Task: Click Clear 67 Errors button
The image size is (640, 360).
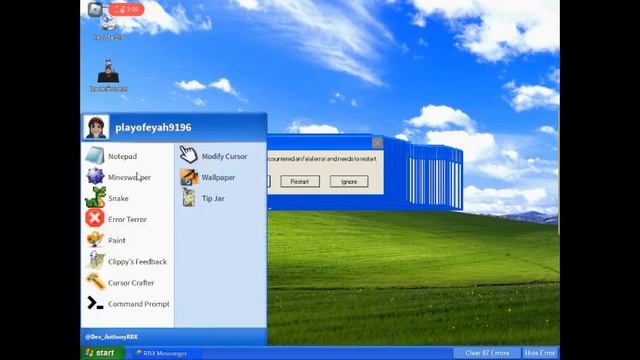Action: 487,353
